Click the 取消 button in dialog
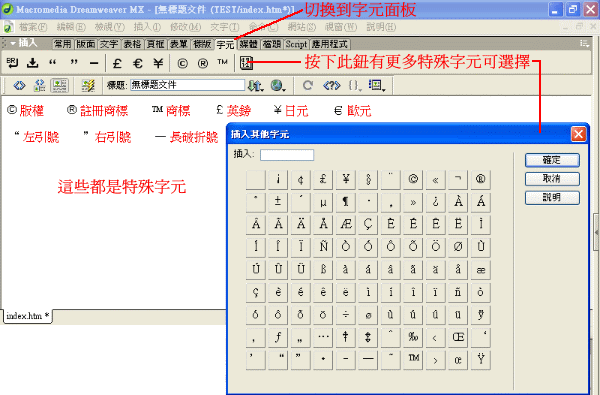 [x=552, y=179]
